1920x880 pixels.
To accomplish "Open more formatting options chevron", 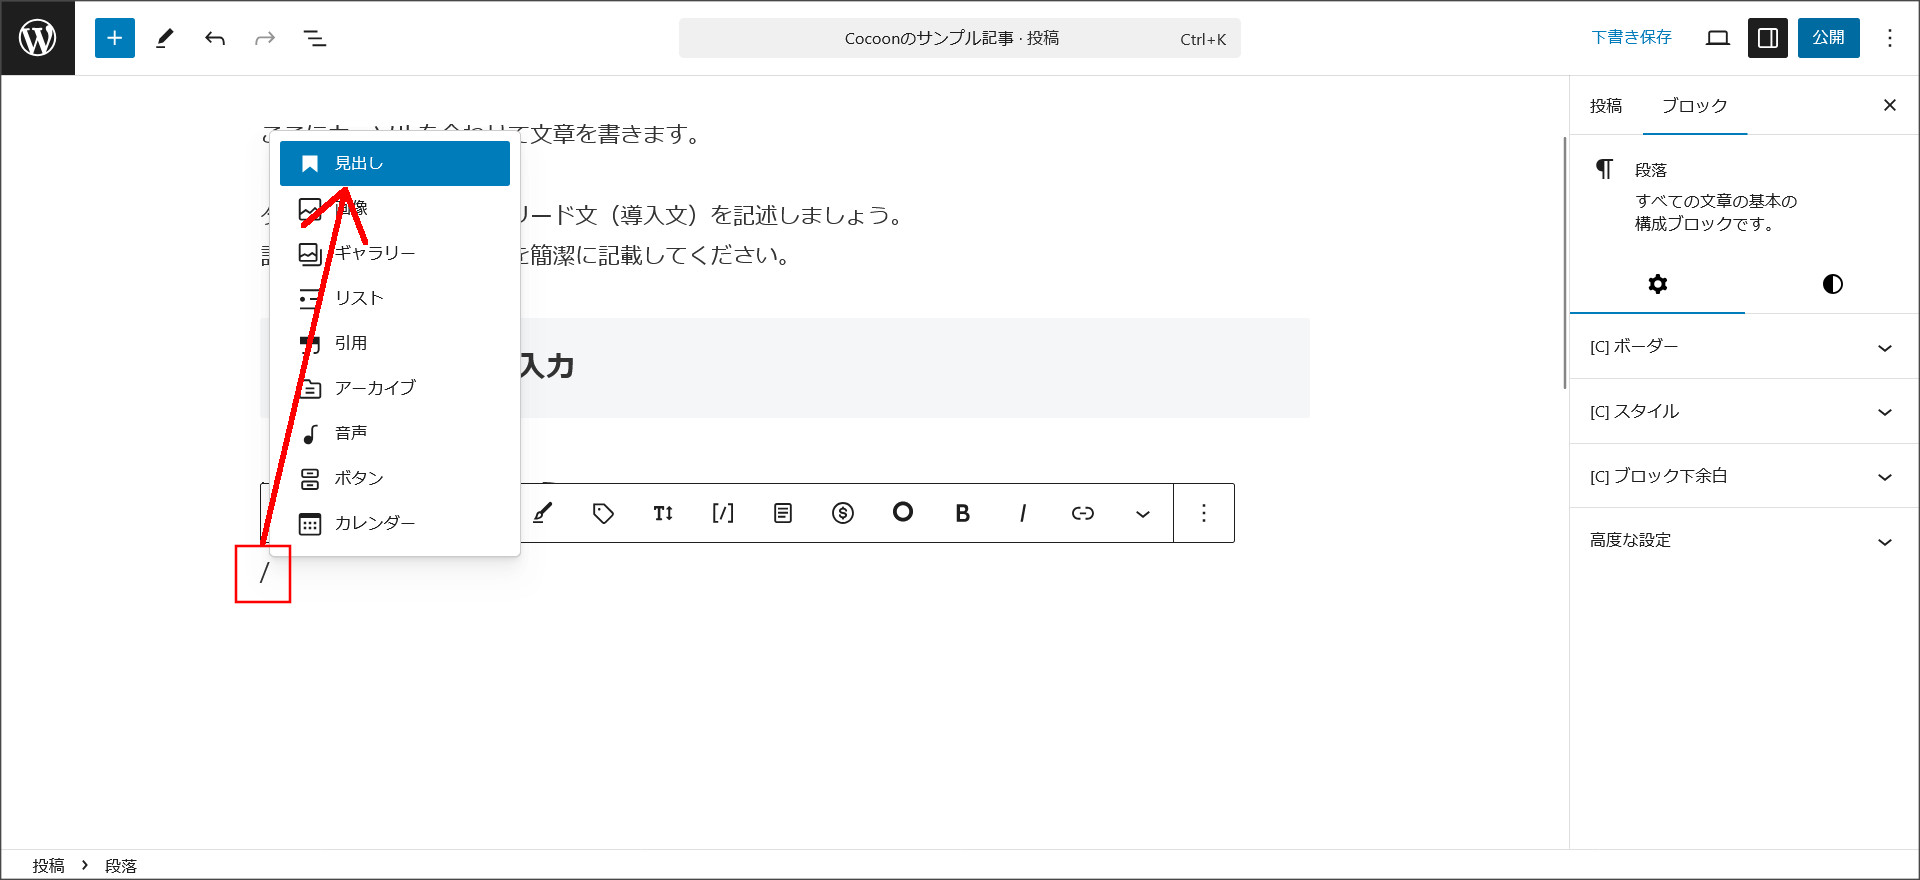I will 1143,513.
